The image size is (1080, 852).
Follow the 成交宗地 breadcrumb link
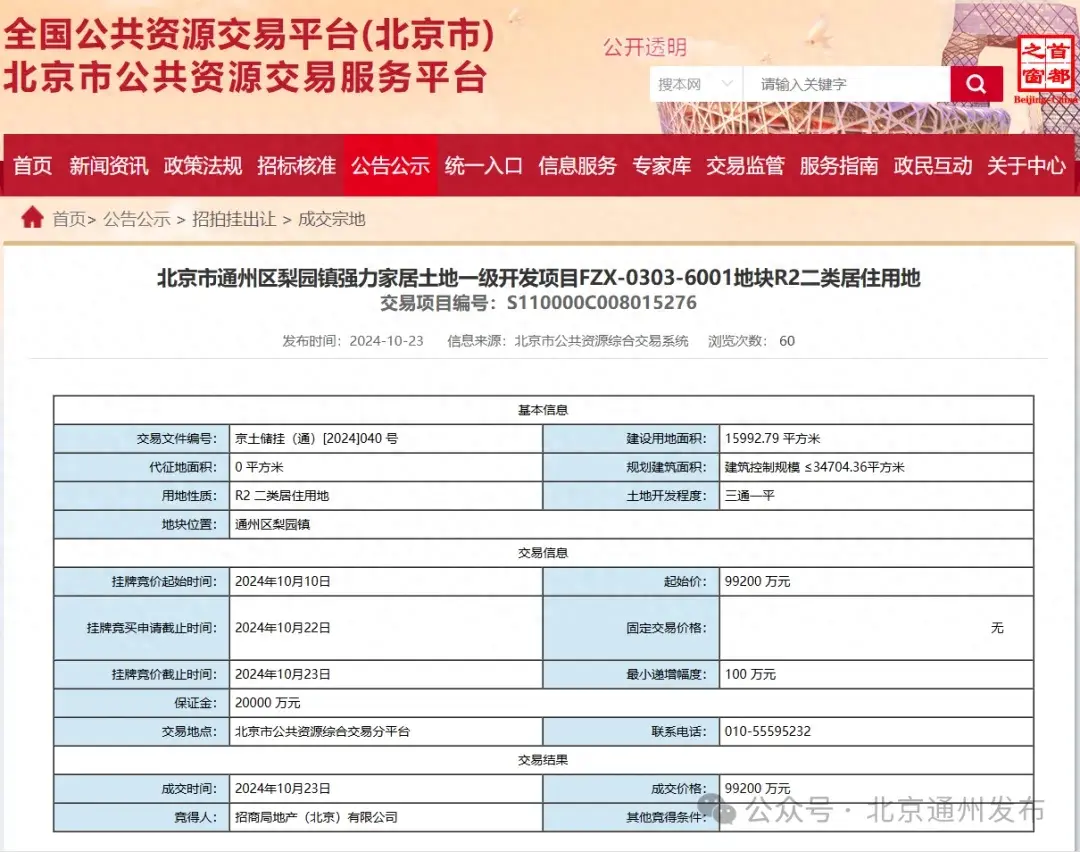(331, 219)
